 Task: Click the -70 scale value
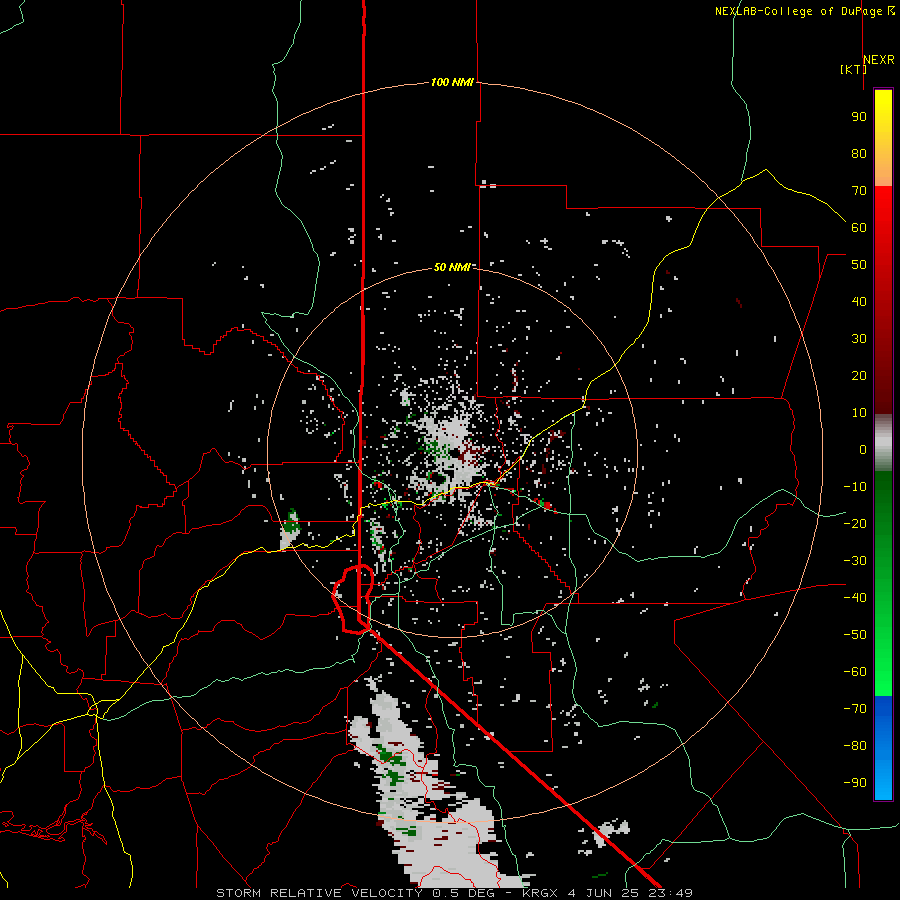click(855, 709)
